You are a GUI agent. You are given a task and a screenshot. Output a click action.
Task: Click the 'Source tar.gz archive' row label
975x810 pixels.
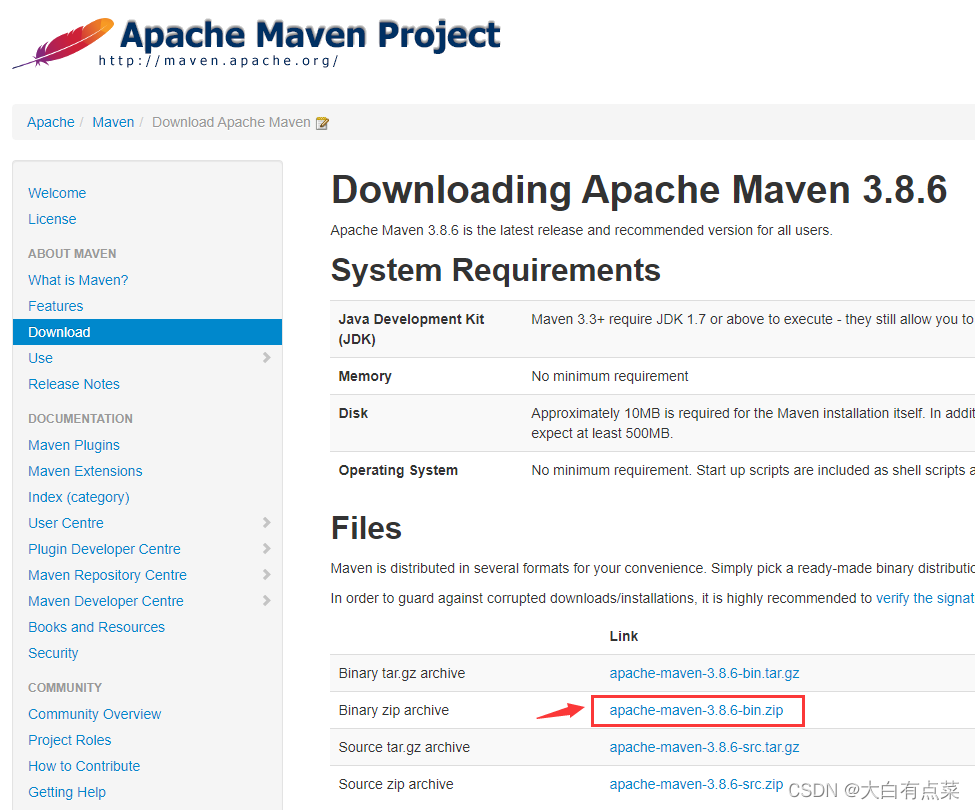pyautogui.click(x=404, y=747)
